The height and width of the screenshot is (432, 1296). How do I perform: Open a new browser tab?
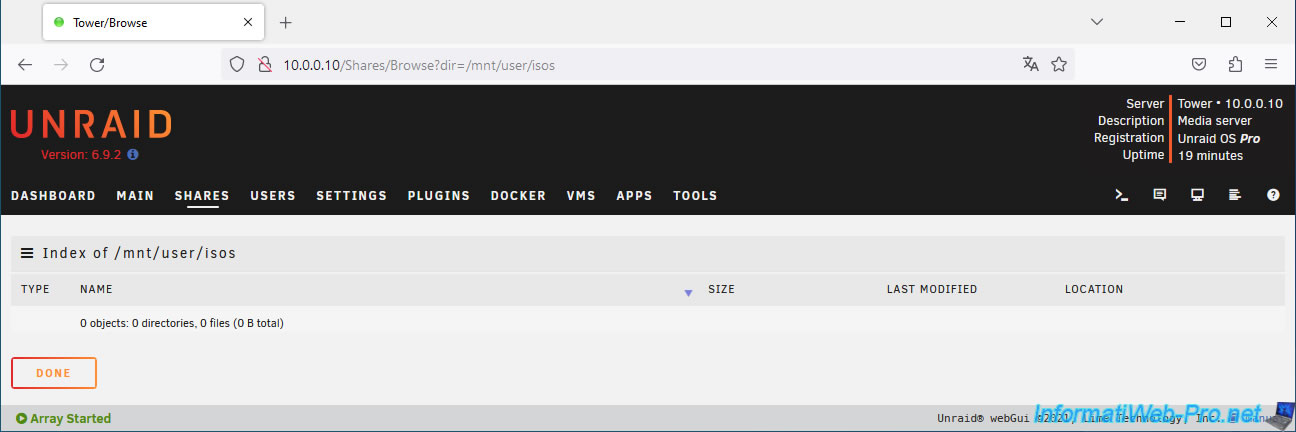pyautogui.click(x=285, y=22)
